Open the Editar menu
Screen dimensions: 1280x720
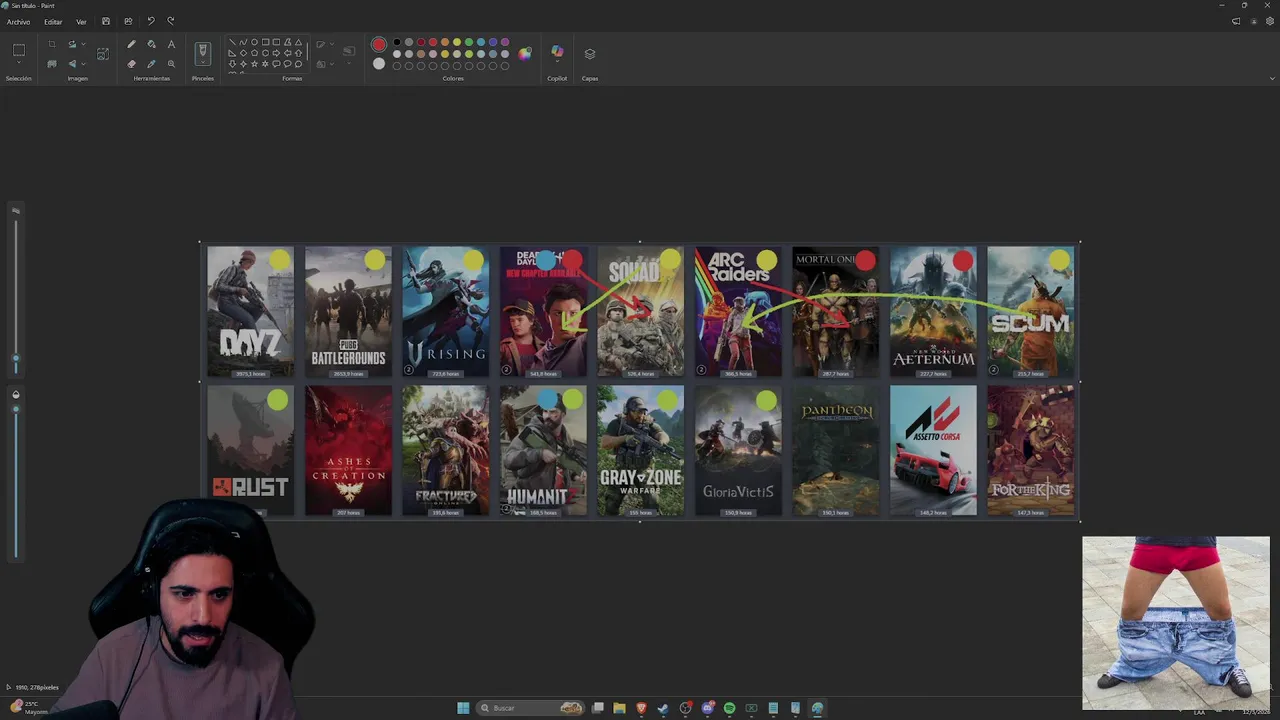point(53,21)
